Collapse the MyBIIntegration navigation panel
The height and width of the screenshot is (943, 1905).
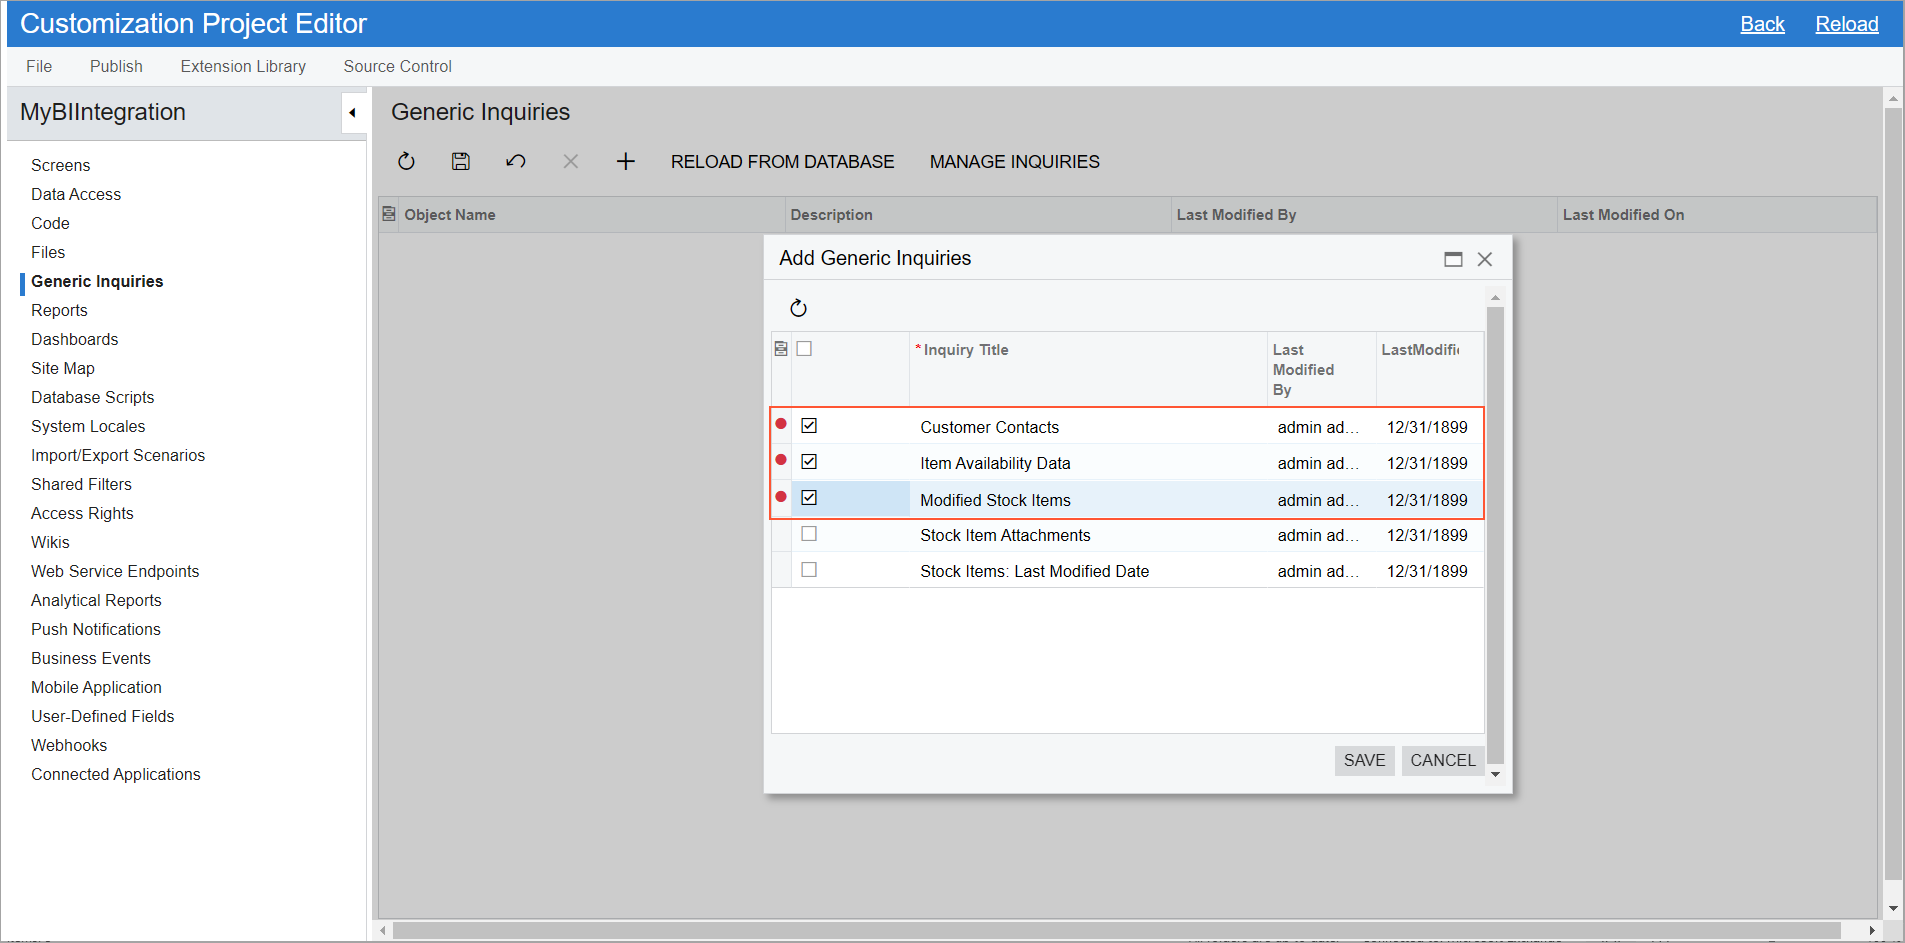[x=353, y=113]
